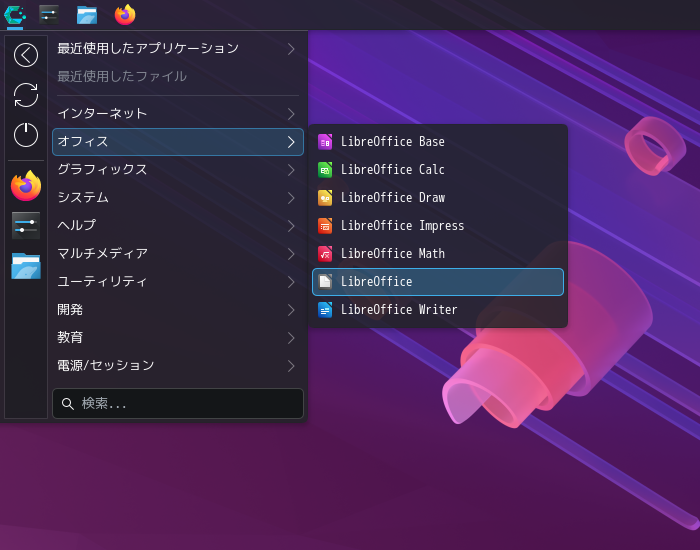
Task: Click the LibreOffice Math red icon
Action: tap(325, 254)
